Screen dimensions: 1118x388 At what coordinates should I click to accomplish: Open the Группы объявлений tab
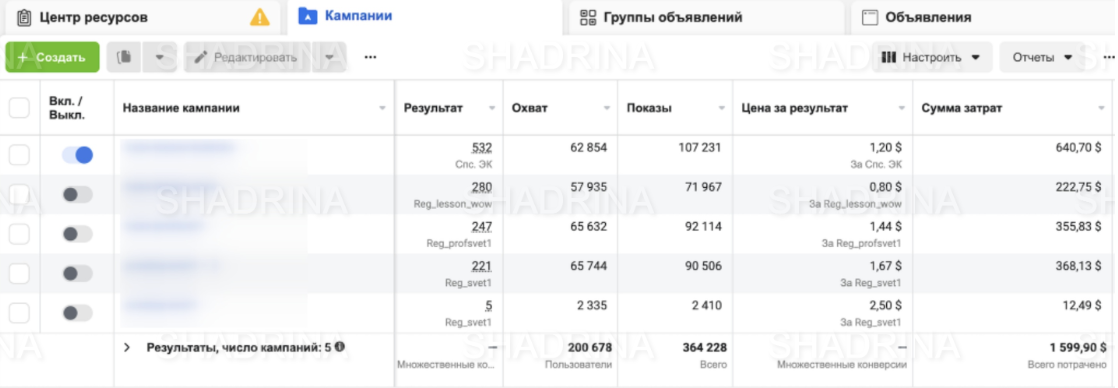click(706, 17)
